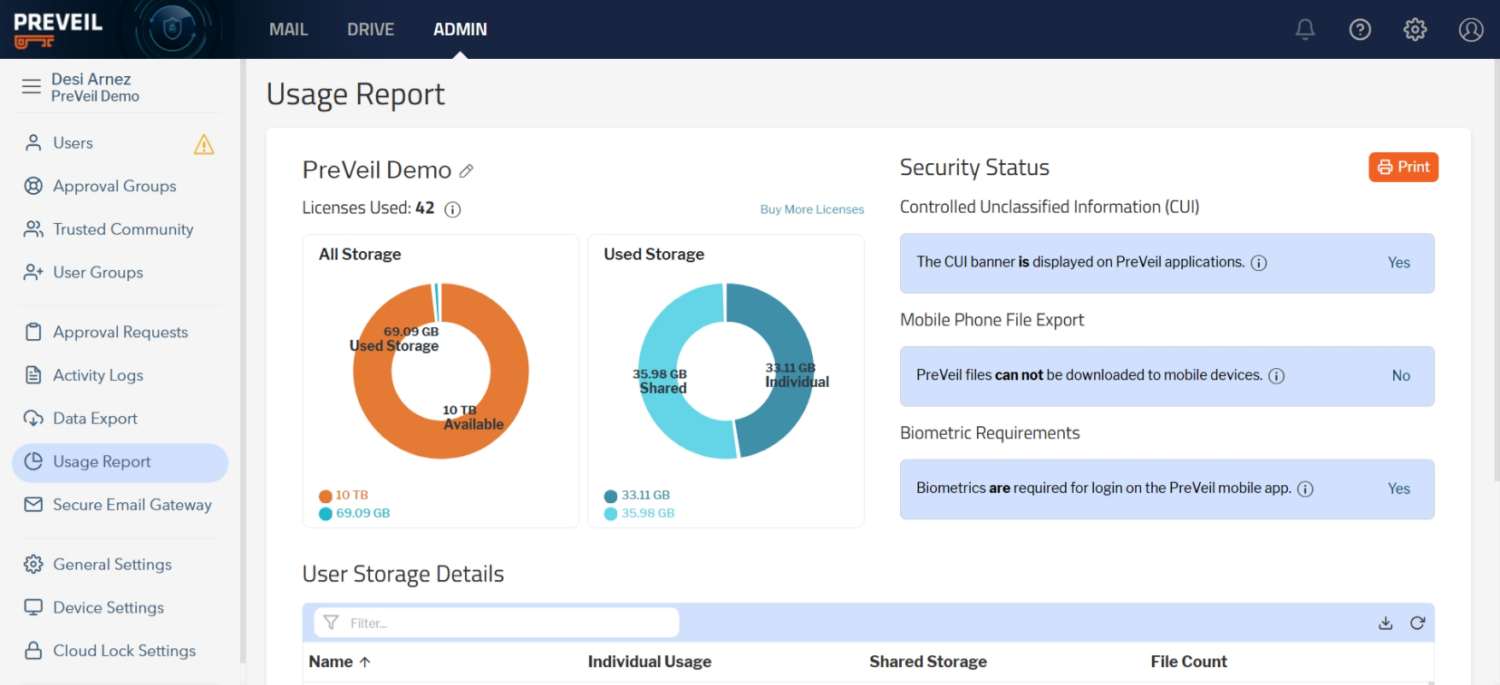Click the Users warning triangle icon

[x=204, y=145]
